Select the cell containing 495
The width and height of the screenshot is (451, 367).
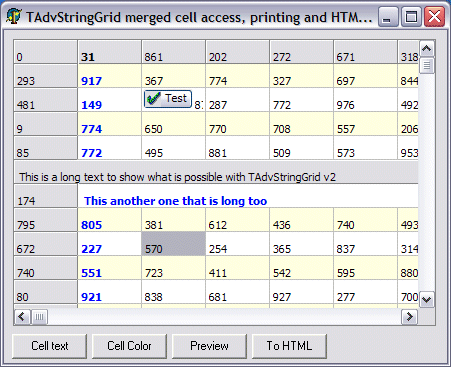(174, 148)
